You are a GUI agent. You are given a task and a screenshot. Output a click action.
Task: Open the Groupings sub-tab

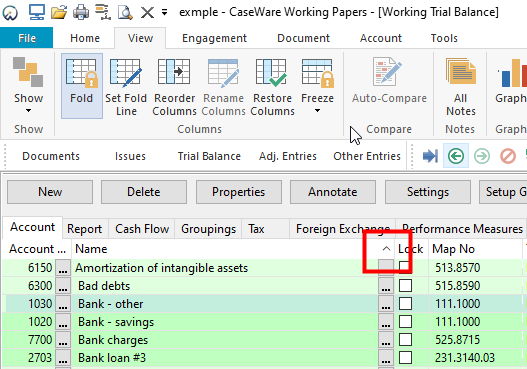click(x=208, y=229)
